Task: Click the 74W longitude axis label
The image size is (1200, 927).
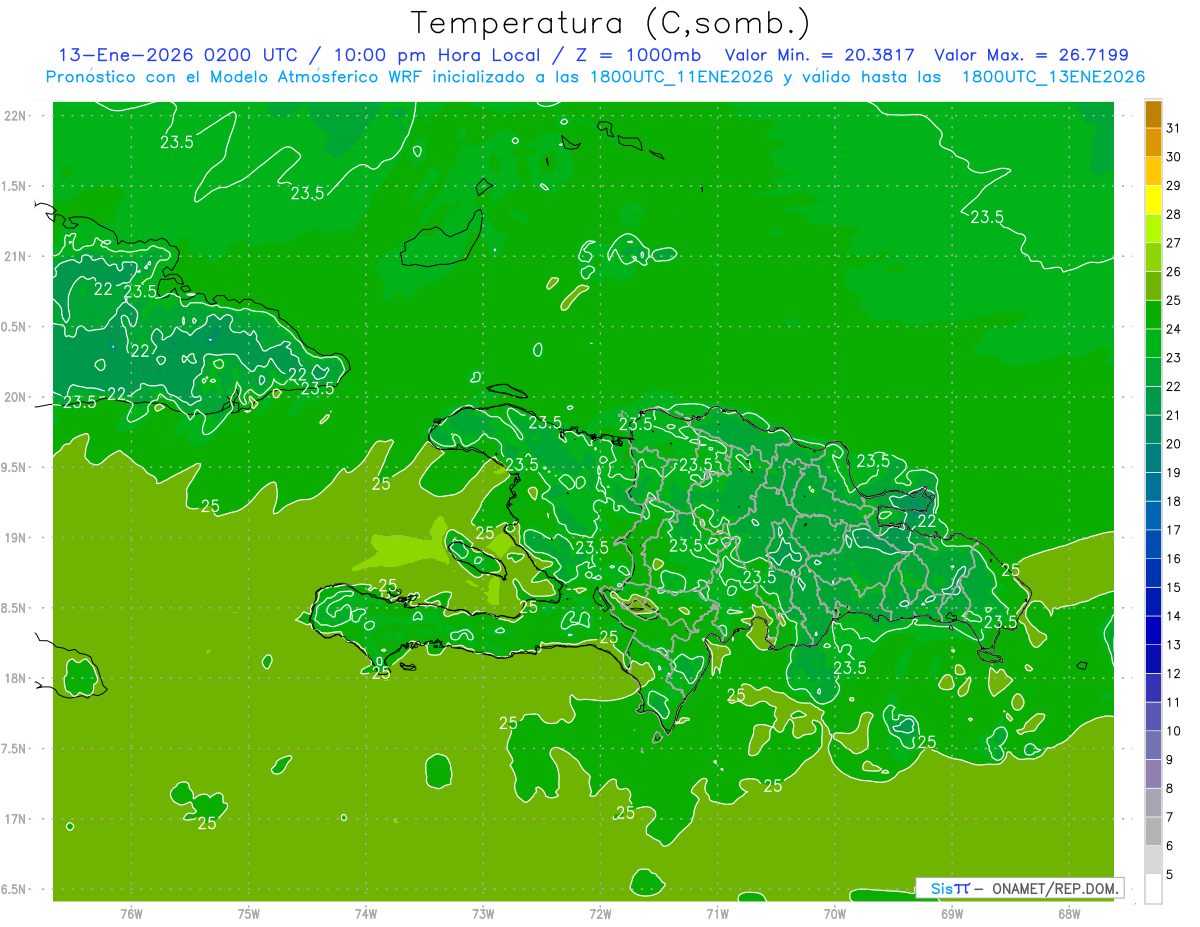Action: tap(365, 913)
